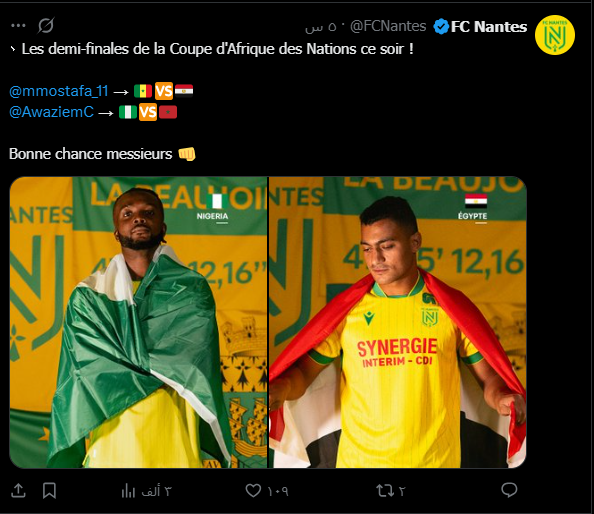The image size is (594, 514).
Task: Open the FC Nantes display name
Action: (x=489, y=27)
